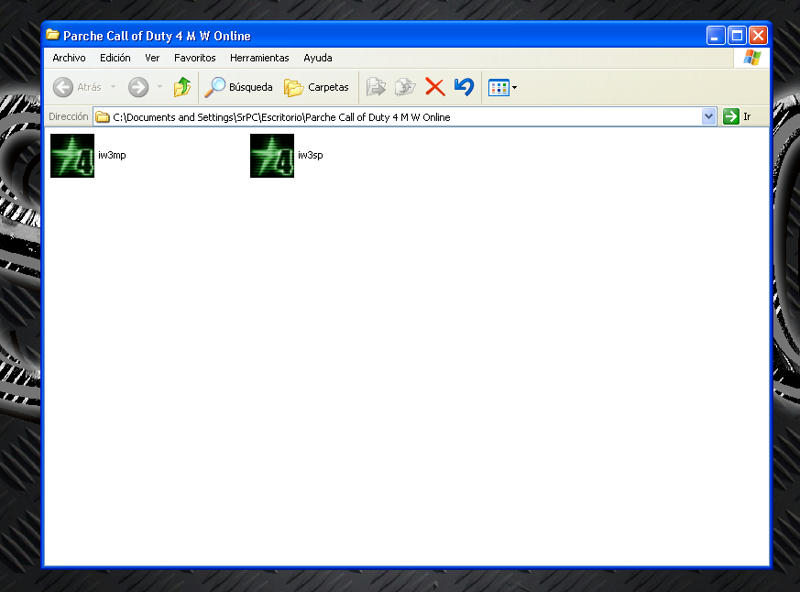The height and width of the screenshot is (592, 800).
Task: Open the Ver menu
Action: point(152,58)
